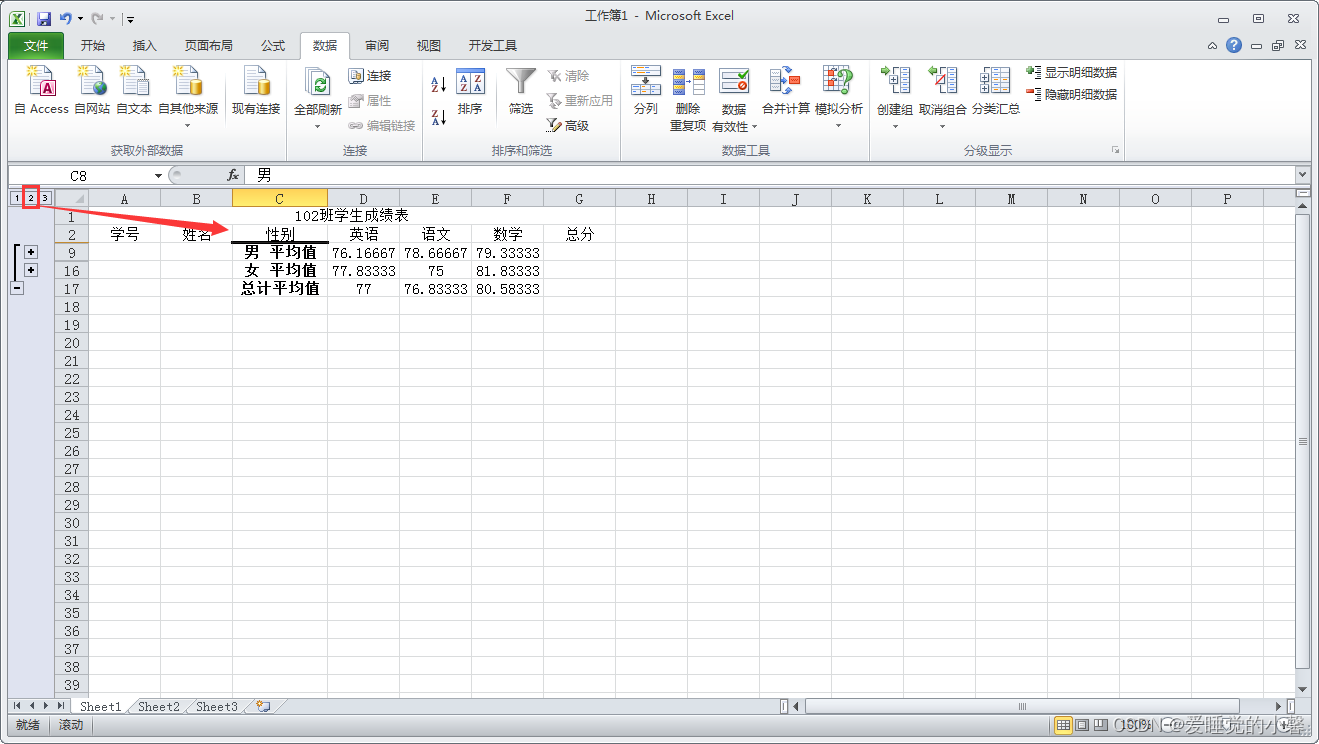Viewport: 1319px width, 744px height.
Task: Click the undo arrow icon
Action: (x=66, y=18)
